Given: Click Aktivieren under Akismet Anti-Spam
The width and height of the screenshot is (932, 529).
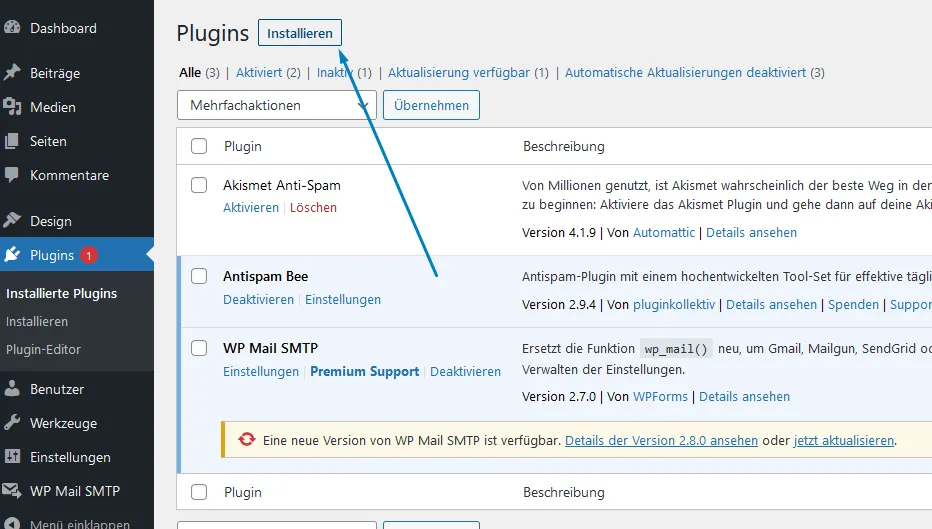Looking at the screenshot, I should point(251,207).
